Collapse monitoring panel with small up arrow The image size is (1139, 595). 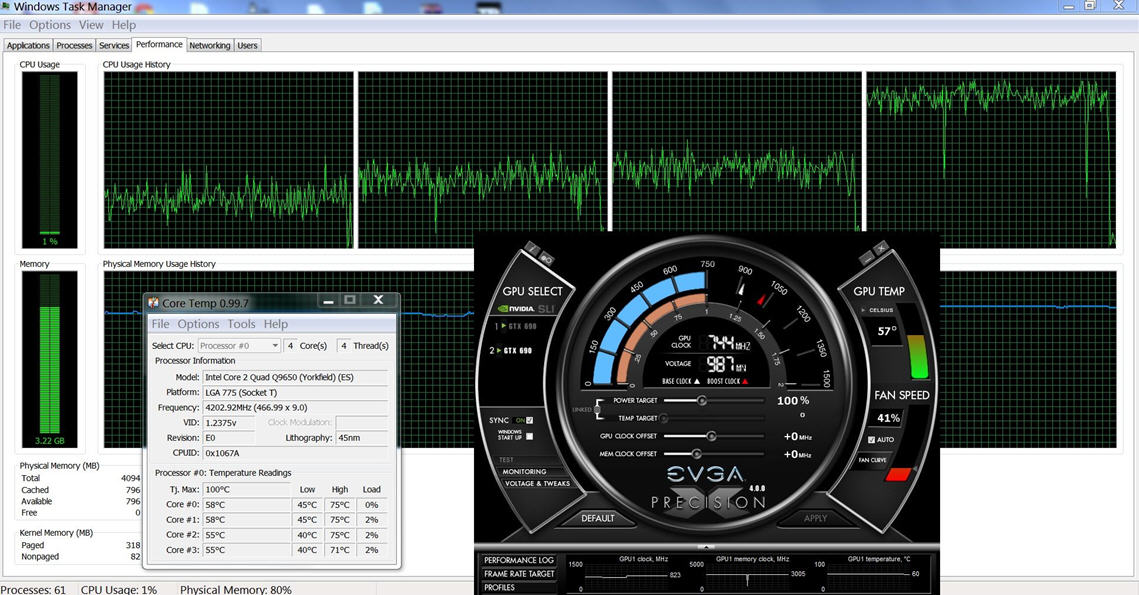pyautogui.click(x=706, y=546)
